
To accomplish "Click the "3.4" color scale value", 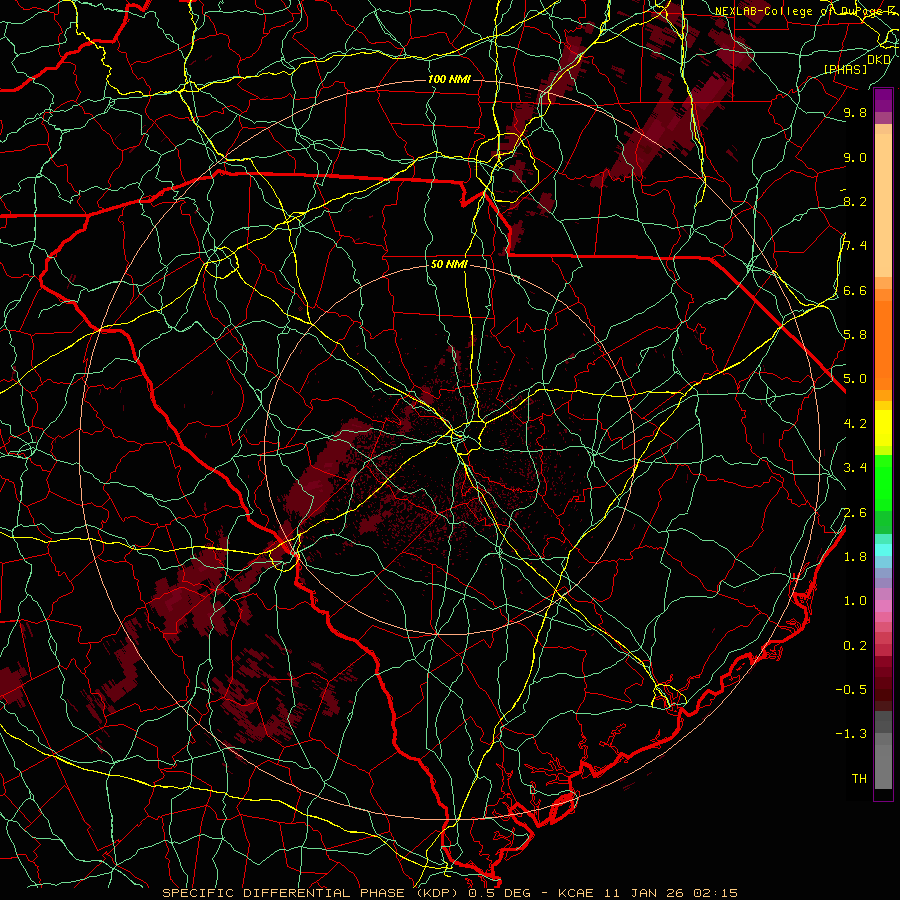I will pos(855,468).
